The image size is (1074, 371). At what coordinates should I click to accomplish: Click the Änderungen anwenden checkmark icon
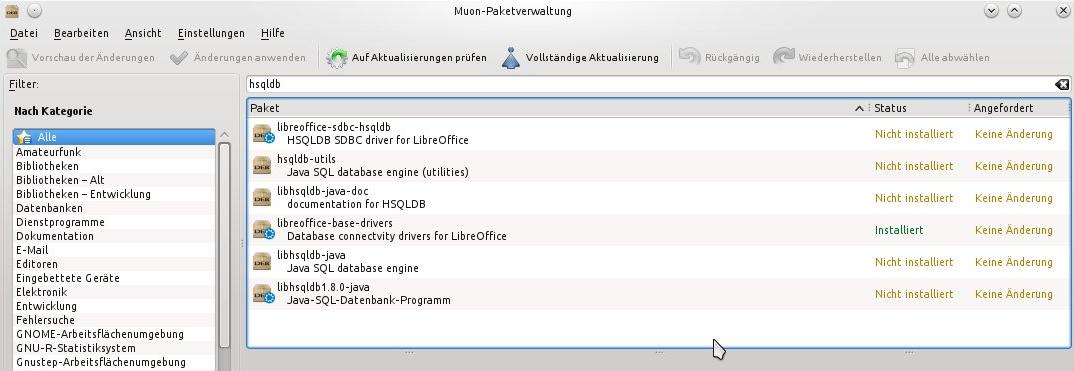click(x=179, y=57)
